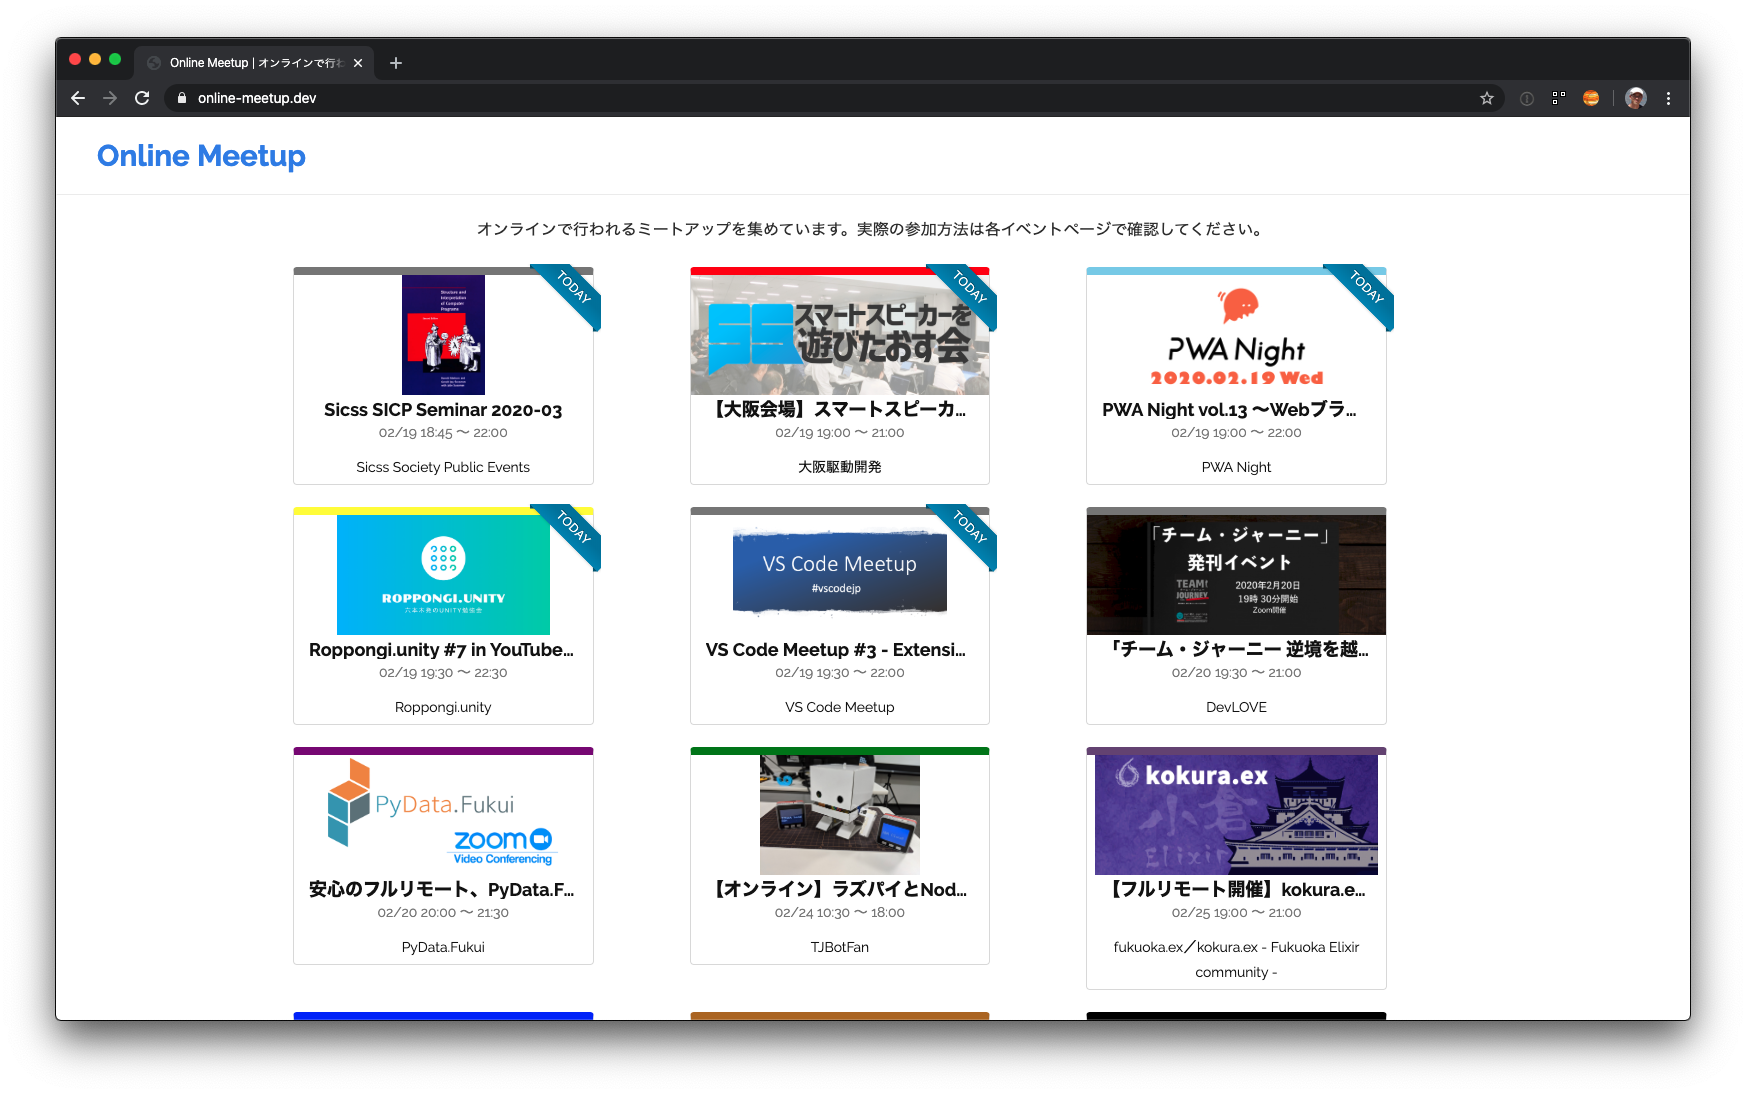Open the user profile avatar
This screenshot has height=1094, width=1746.
coord(1636,98)
